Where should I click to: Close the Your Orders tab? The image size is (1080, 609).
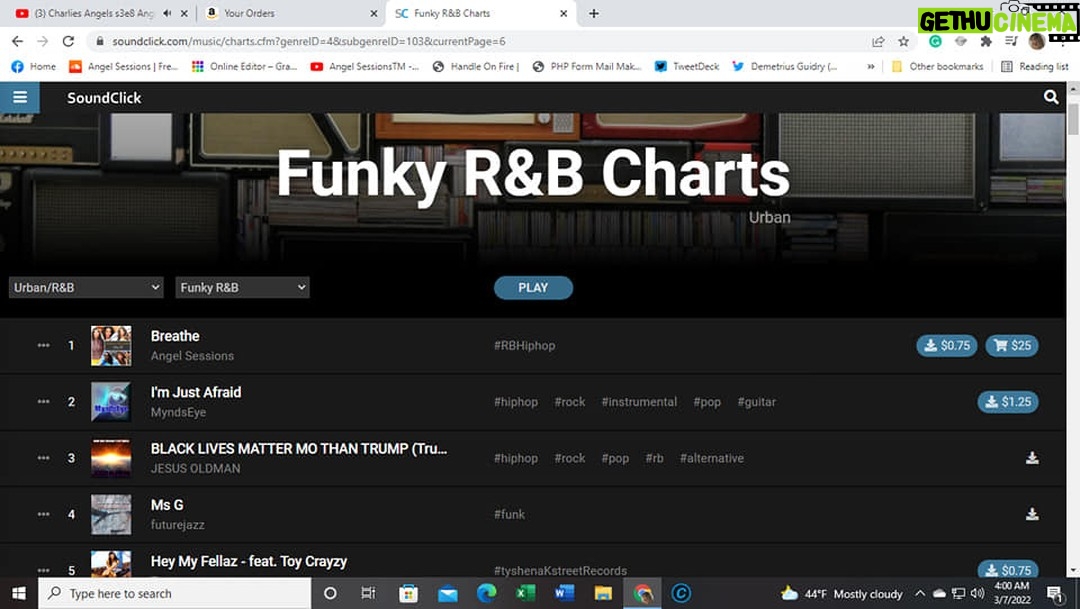(373, 13)
